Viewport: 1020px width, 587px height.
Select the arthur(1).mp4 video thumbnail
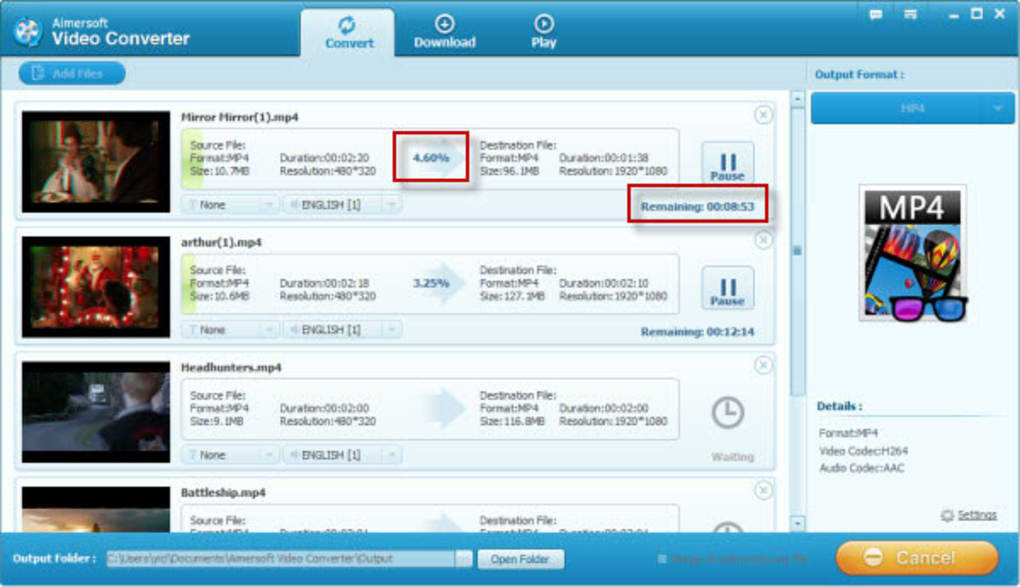click(x=96, y=287)
